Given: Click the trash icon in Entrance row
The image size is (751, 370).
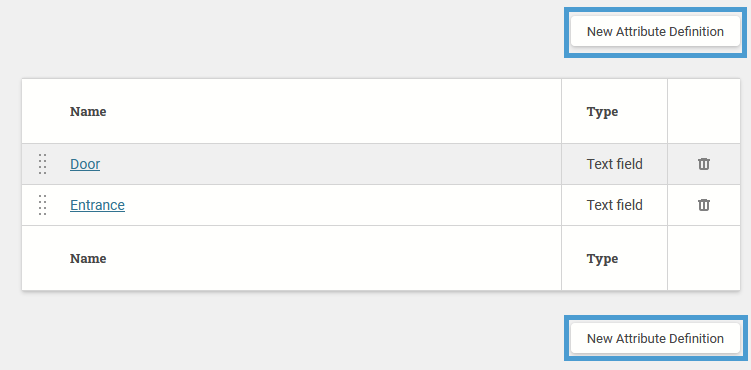Looking at the screenshot, I should pyautogui.click(x=704, y=205).
